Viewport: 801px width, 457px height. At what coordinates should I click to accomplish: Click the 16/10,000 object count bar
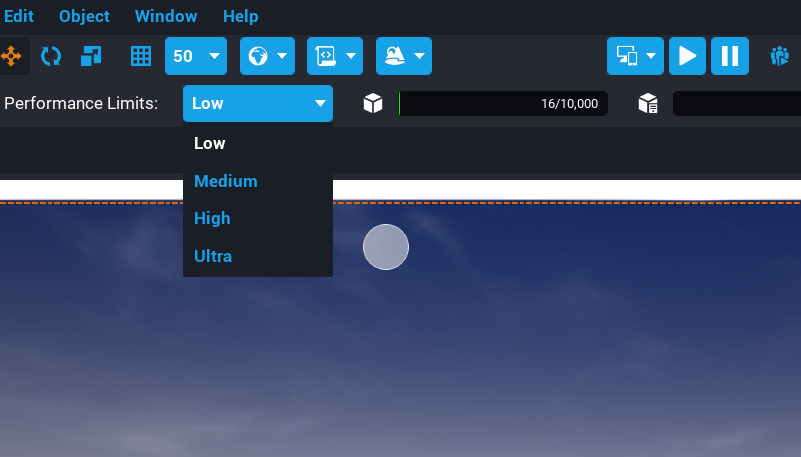[503, 104]
